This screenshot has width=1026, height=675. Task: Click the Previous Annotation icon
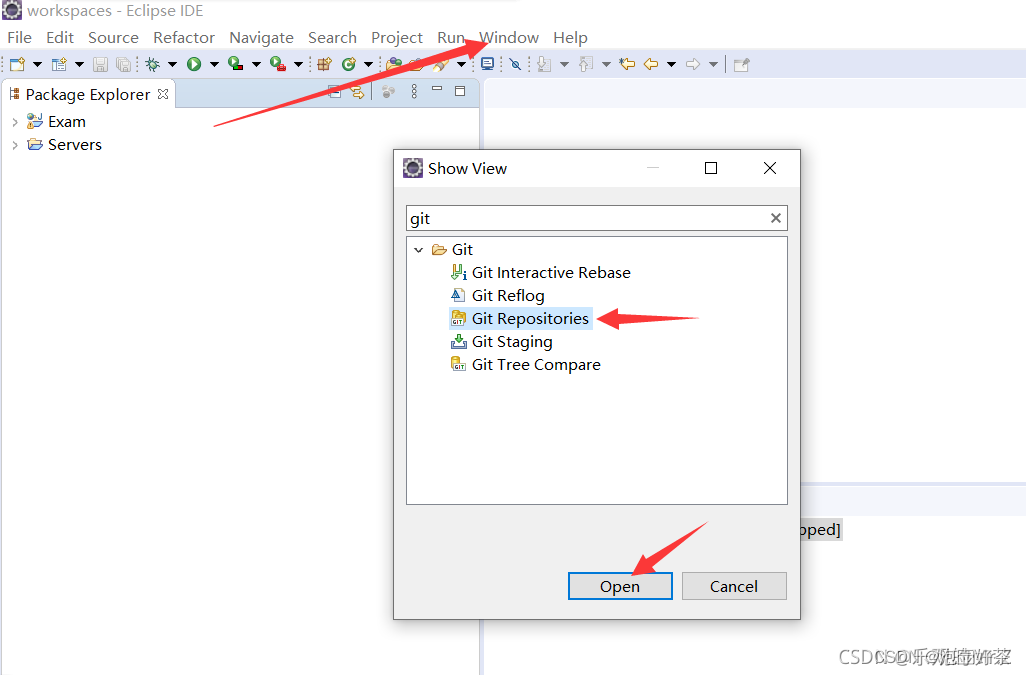(x=586, y=64)
